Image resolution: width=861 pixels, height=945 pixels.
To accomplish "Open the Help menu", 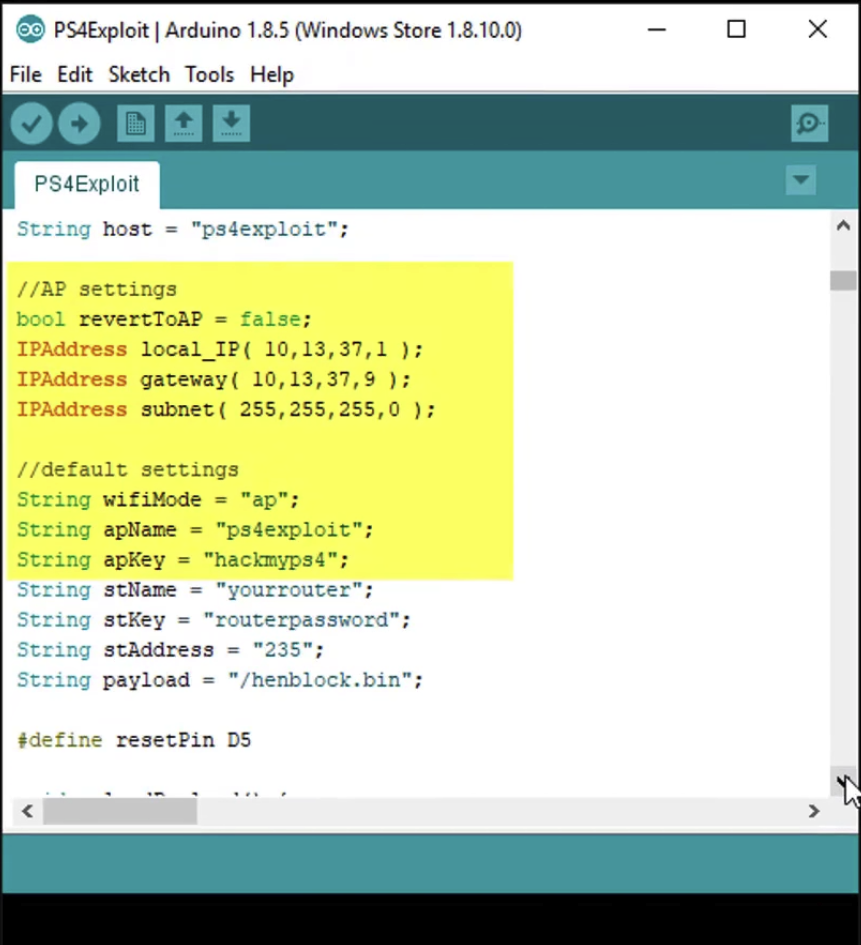I will click(x=272, y=75).
